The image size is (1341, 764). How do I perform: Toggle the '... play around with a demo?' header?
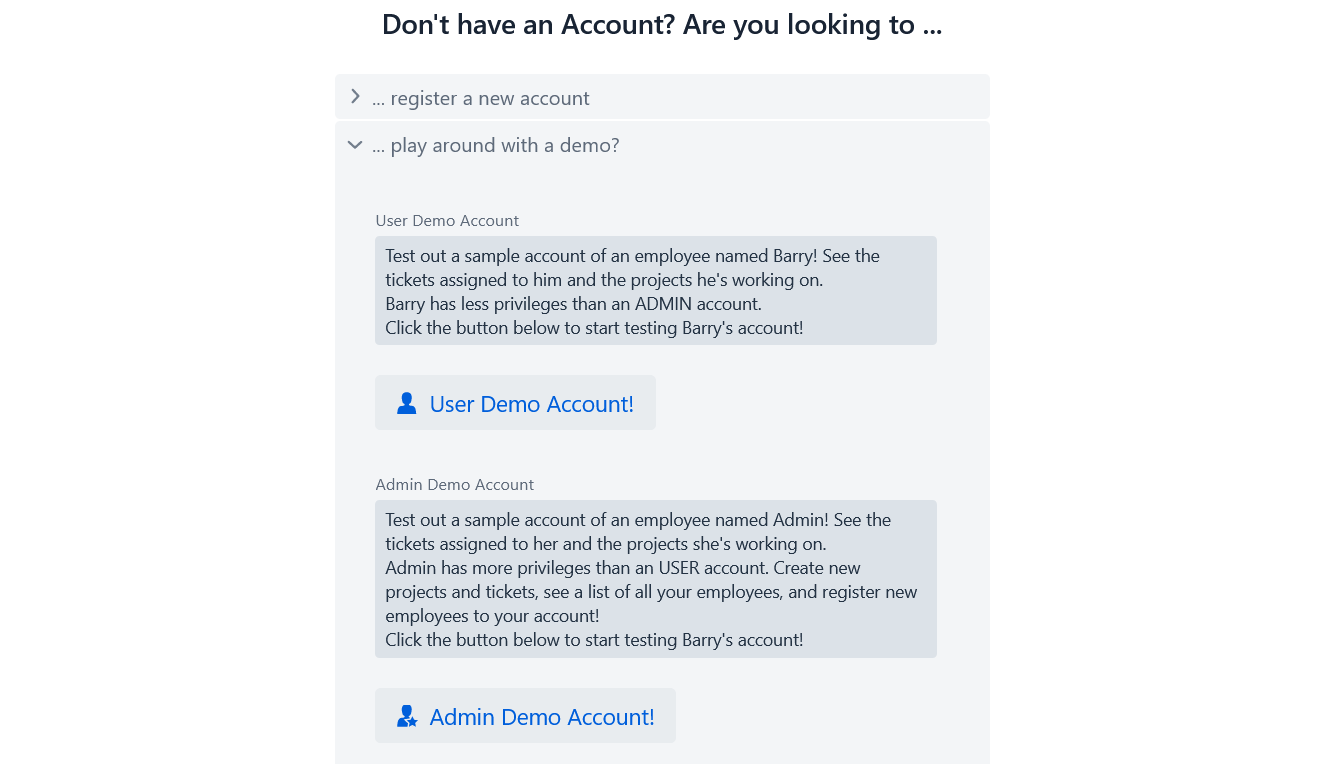pyautogui.click(x=662, y=145)
